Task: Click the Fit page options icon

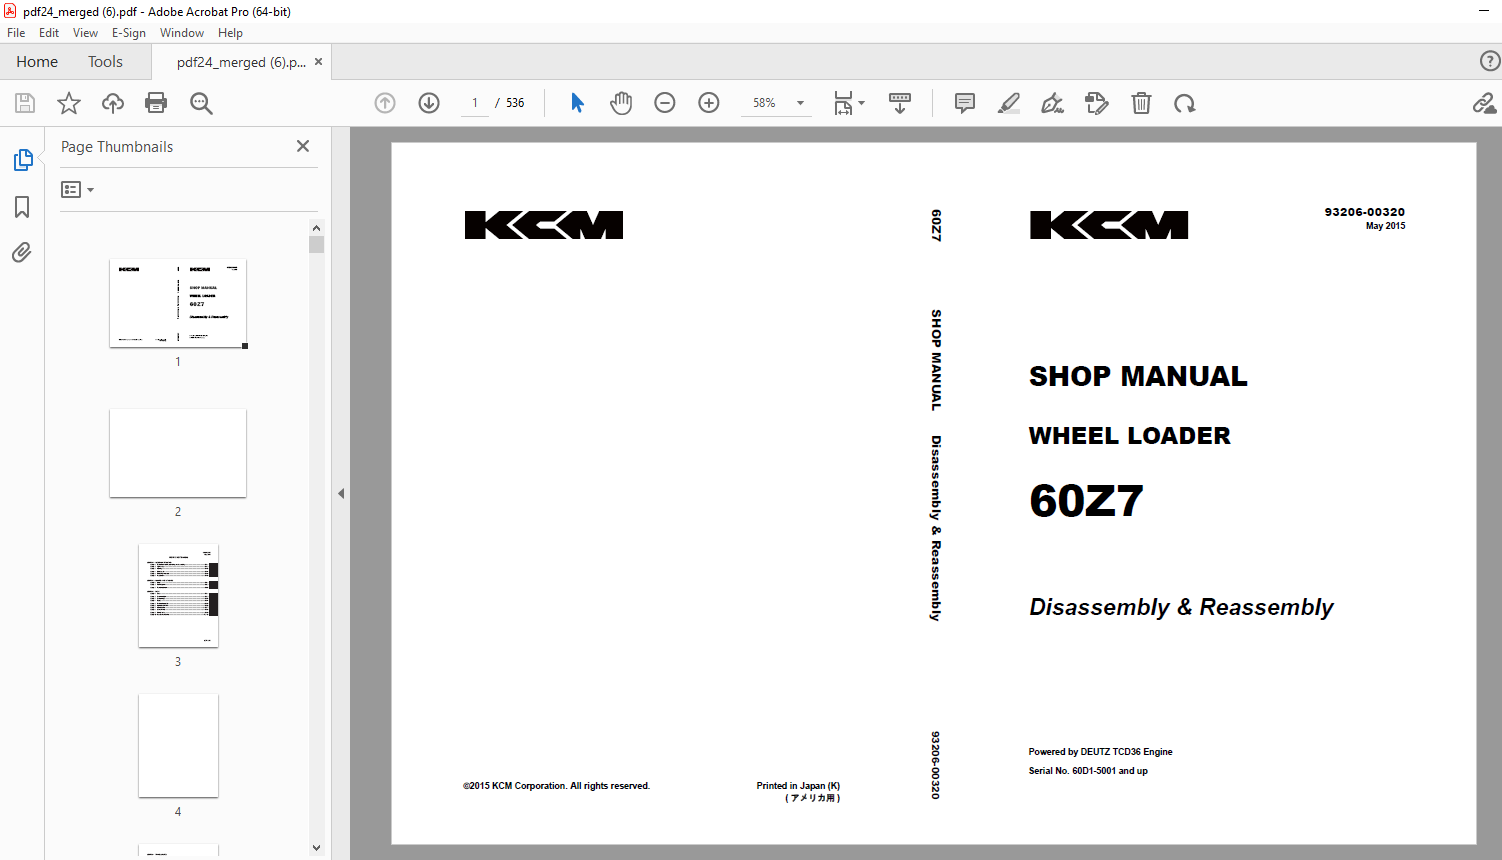Action: point(843,103)
